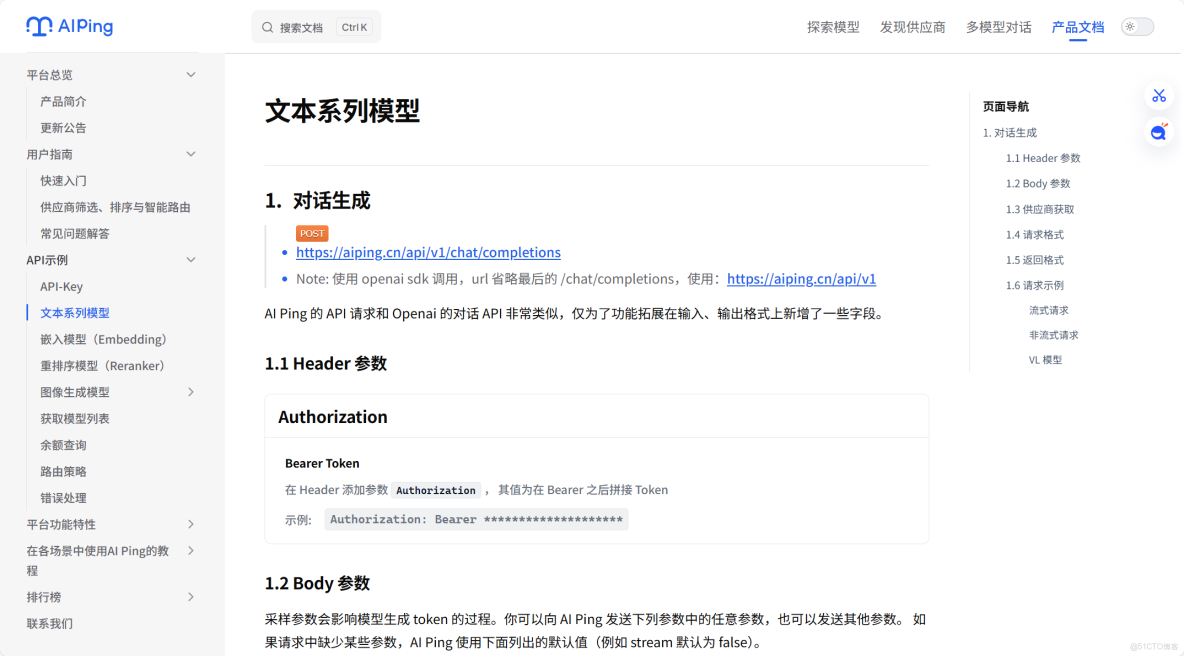Collapse the 平台总览 section chevron
Viewport: 1184px width, 656px height.
tap(191, 74)
